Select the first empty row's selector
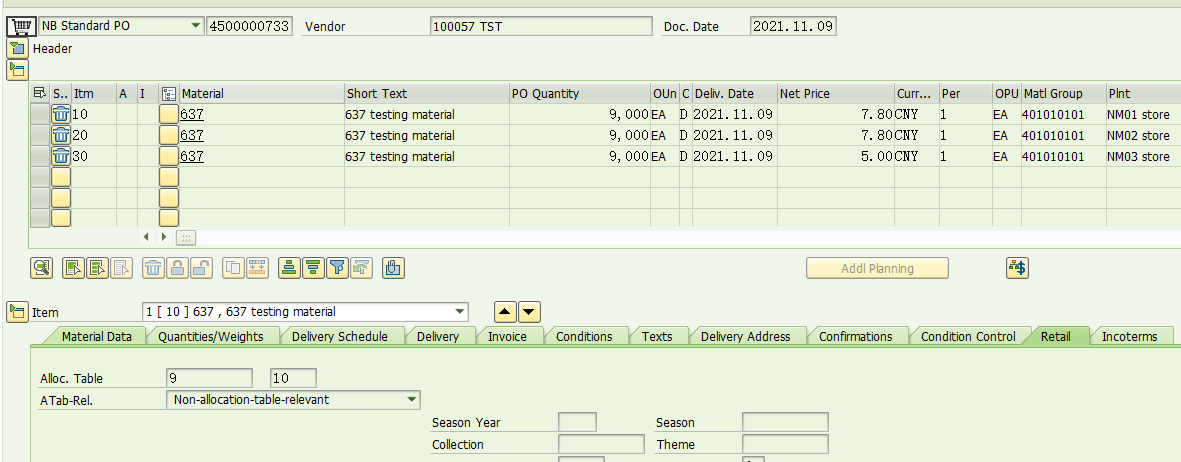The image size is (1181, 462). [40, 178]
